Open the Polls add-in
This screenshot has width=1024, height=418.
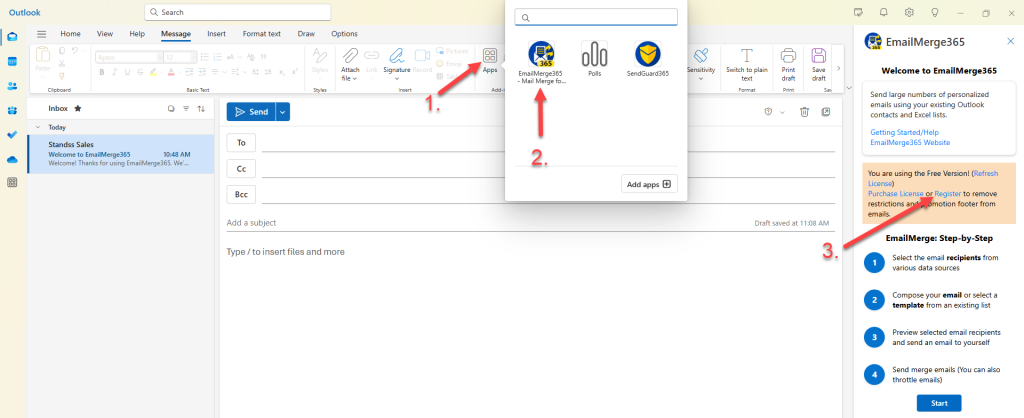coord(594,59)
